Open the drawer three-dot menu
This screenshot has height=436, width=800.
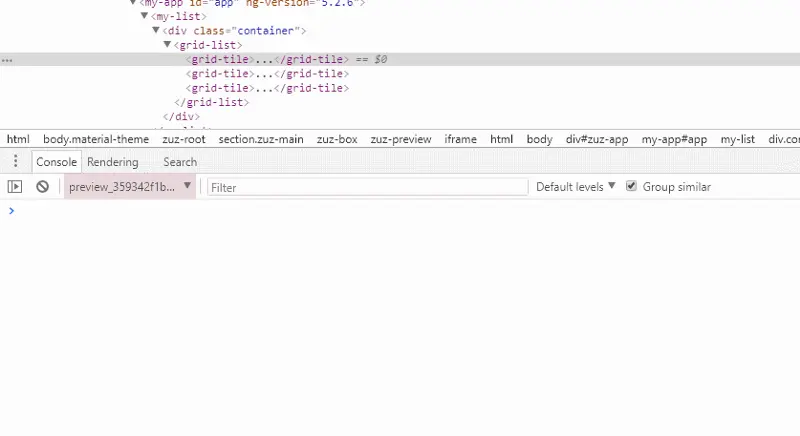[16, 162]
